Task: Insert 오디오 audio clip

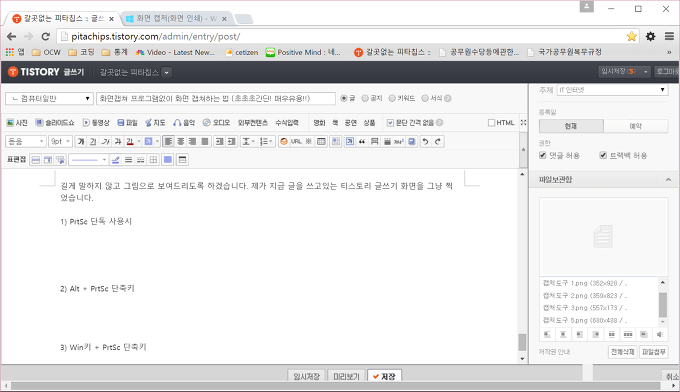Action: 216,123
